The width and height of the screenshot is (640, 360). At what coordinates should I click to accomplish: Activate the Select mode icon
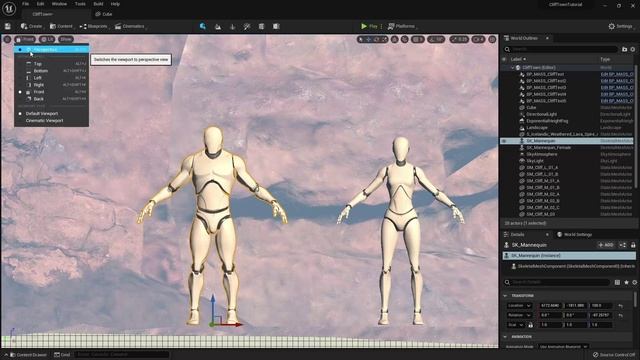(x=203, y=26)
